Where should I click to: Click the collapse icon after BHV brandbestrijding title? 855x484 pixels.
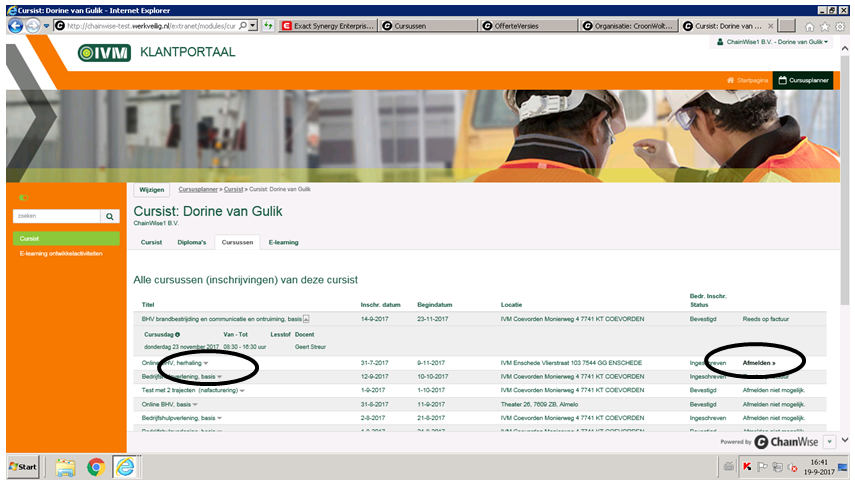tap(306, 319)
